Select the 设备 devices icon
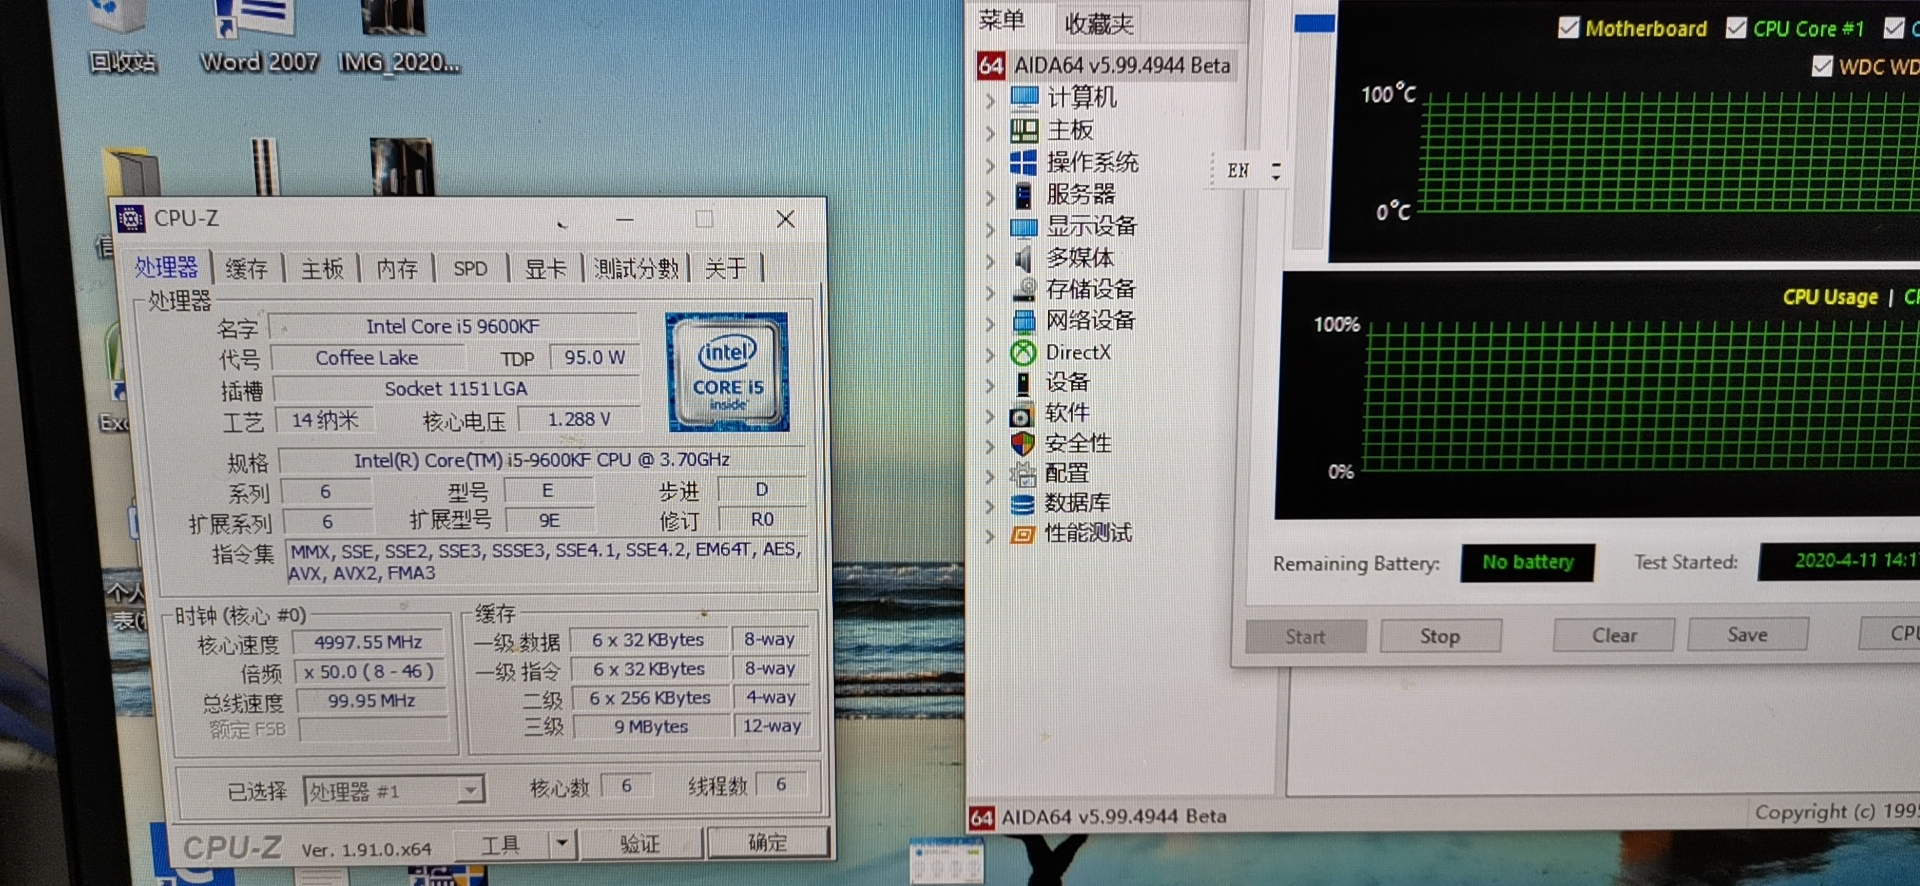The image size is (1920, 886). coord(1023,383)
